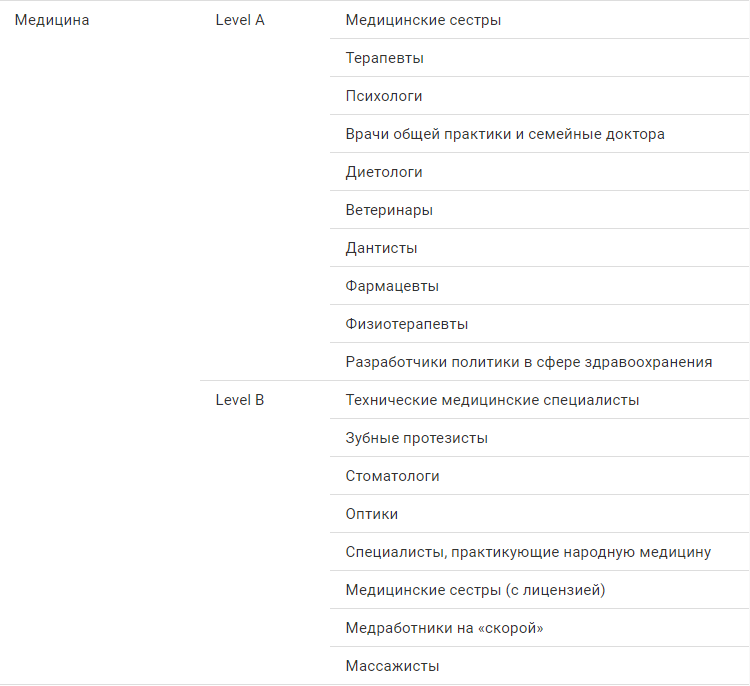The image size is (750, 686).
Task: Choose the "Оптики" entry
Action: pyautogui.click(x=372, y=514)
